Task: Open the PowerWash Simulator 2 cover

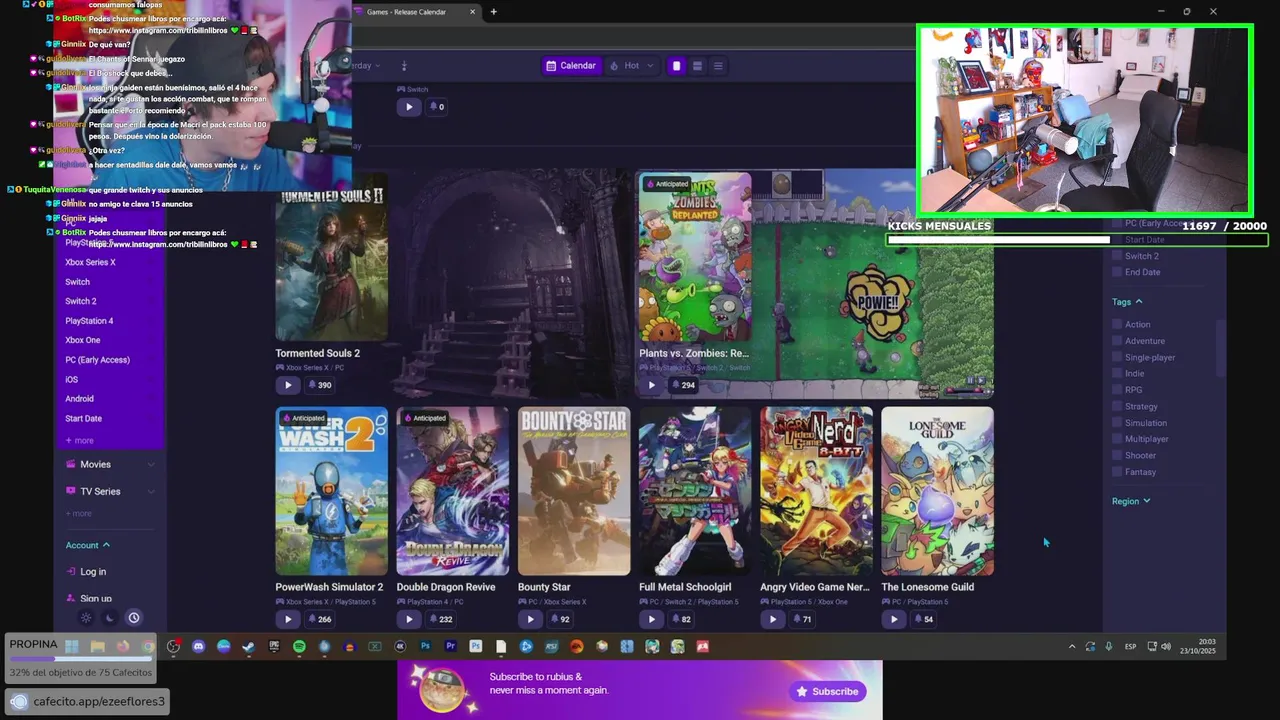Action: tap(331, 491)
